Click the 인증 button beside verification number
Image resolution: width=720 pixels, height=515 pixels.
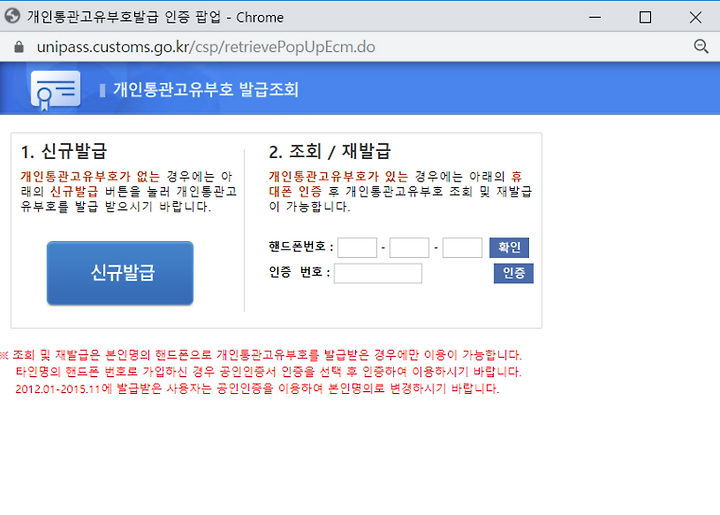click(513, 273)
